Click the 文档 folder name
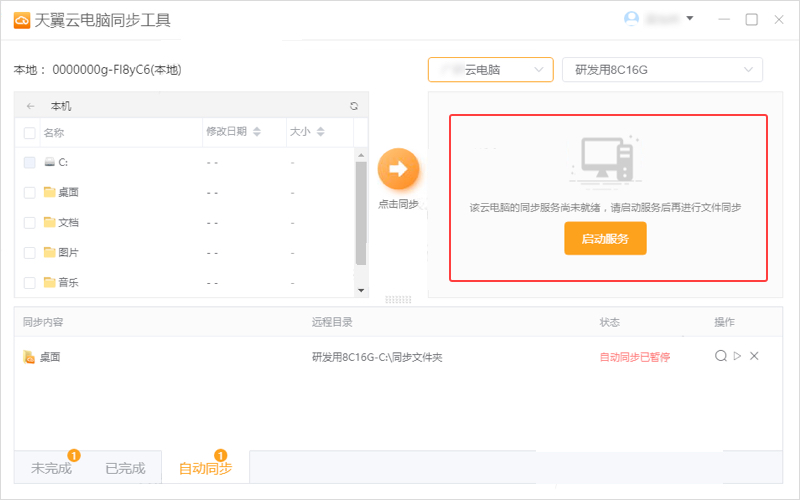Screen dimensions: 800x500 tap(68, 222)
